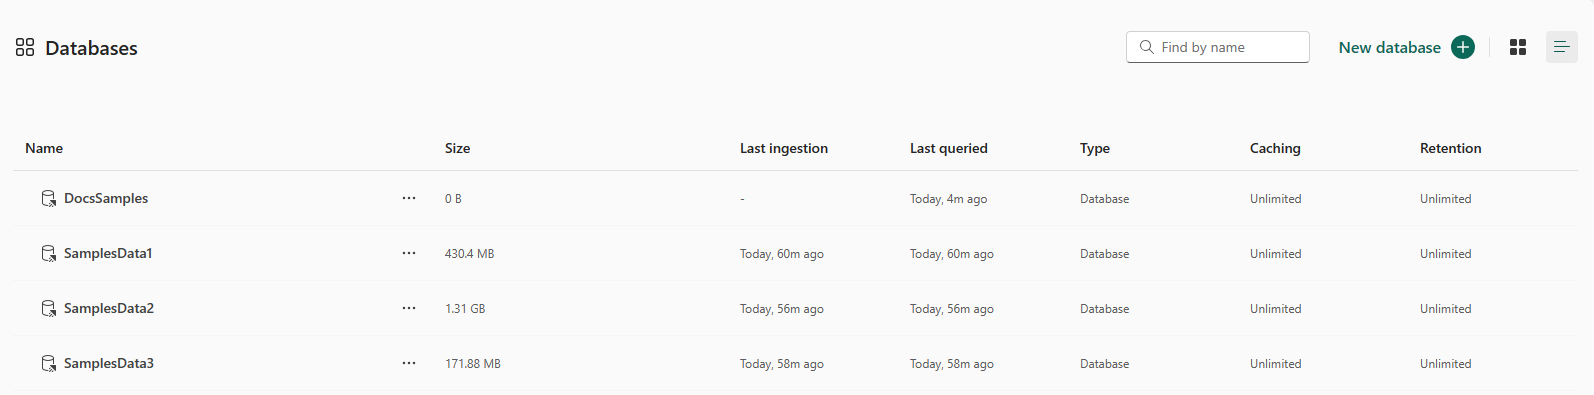Click the green plus New database icon
1594x395 pixels.
click(x=1463, y=47)
